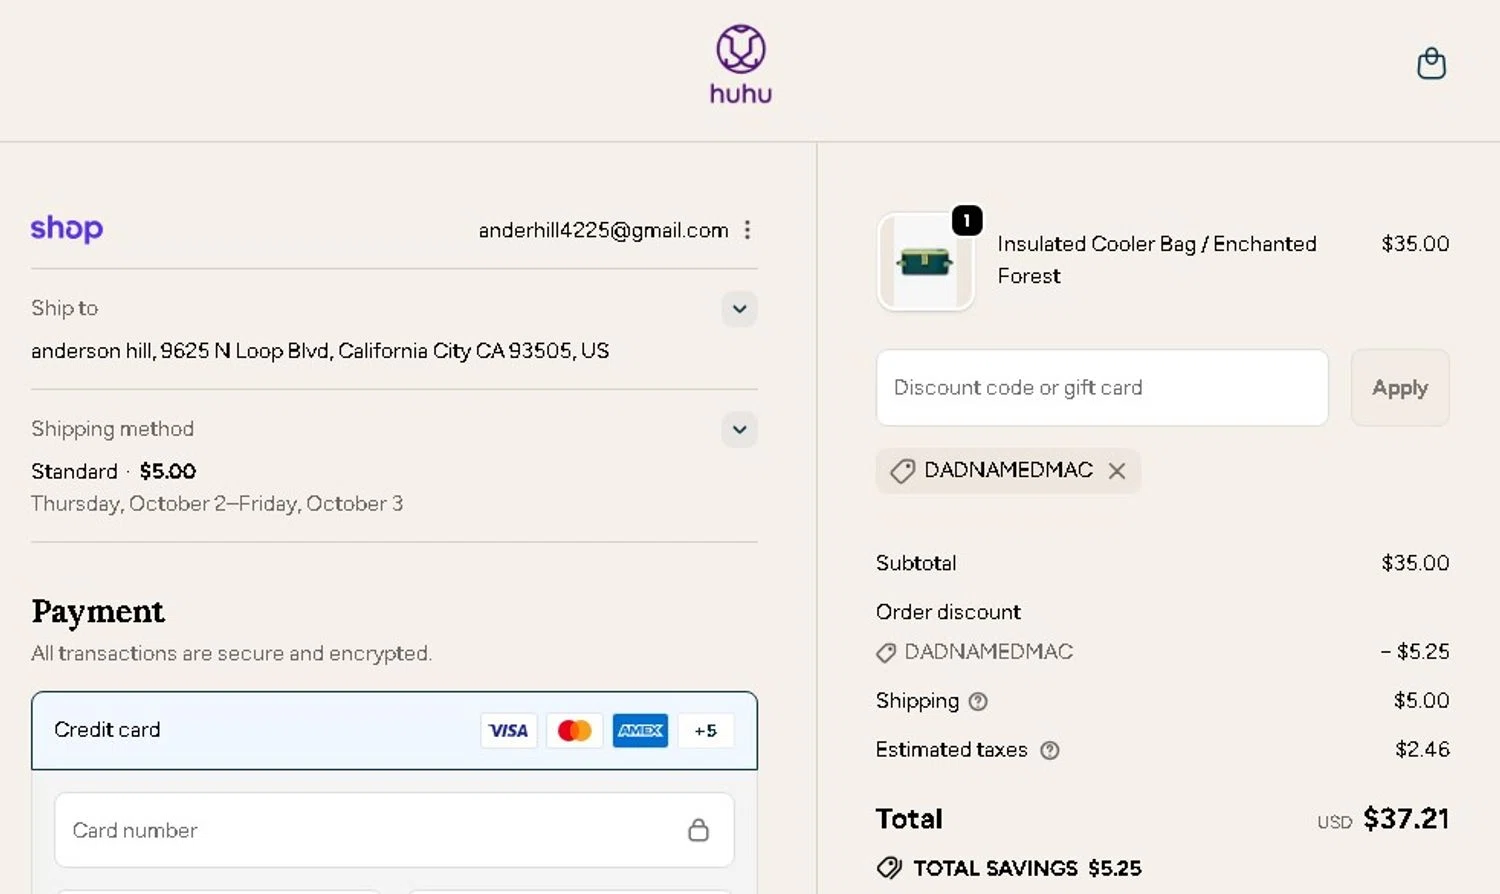This screenshot has width=1500, height=894.
Task: Click the huhu logo
Action: pos(741,65)
